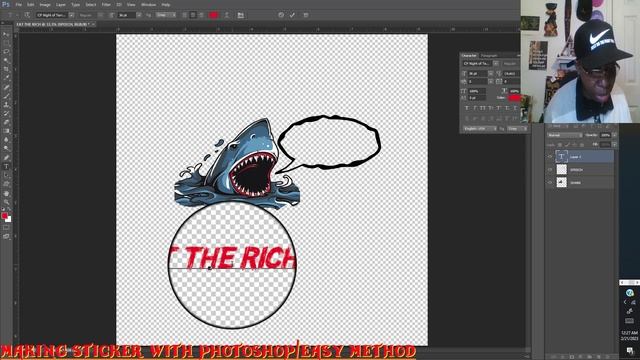This screenshot has width=640, height=360.
Task: Left align text in options bar
Action: 184,15
